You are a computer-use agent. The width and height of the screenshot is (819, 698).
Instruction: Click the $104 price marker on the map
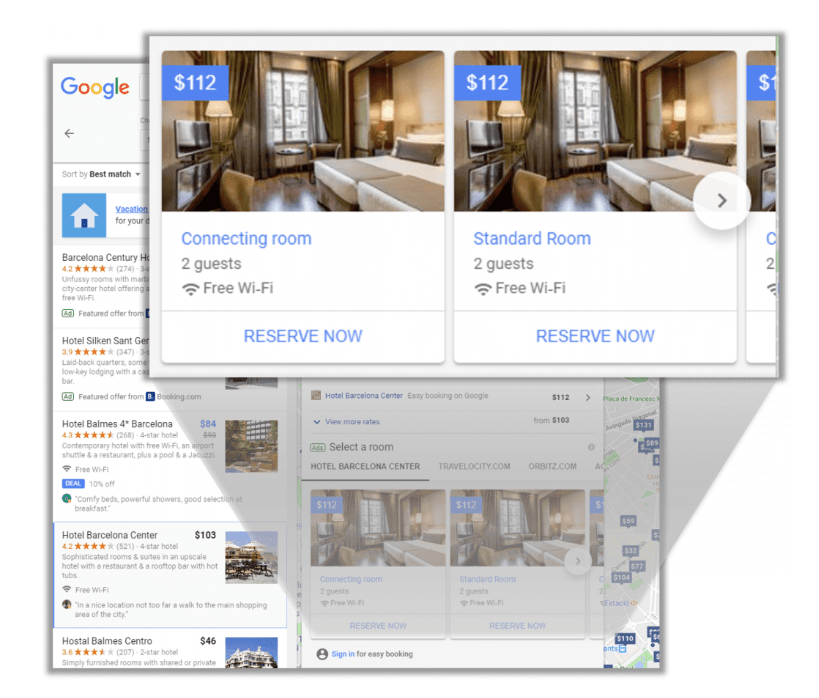click(x=622, y=577)
